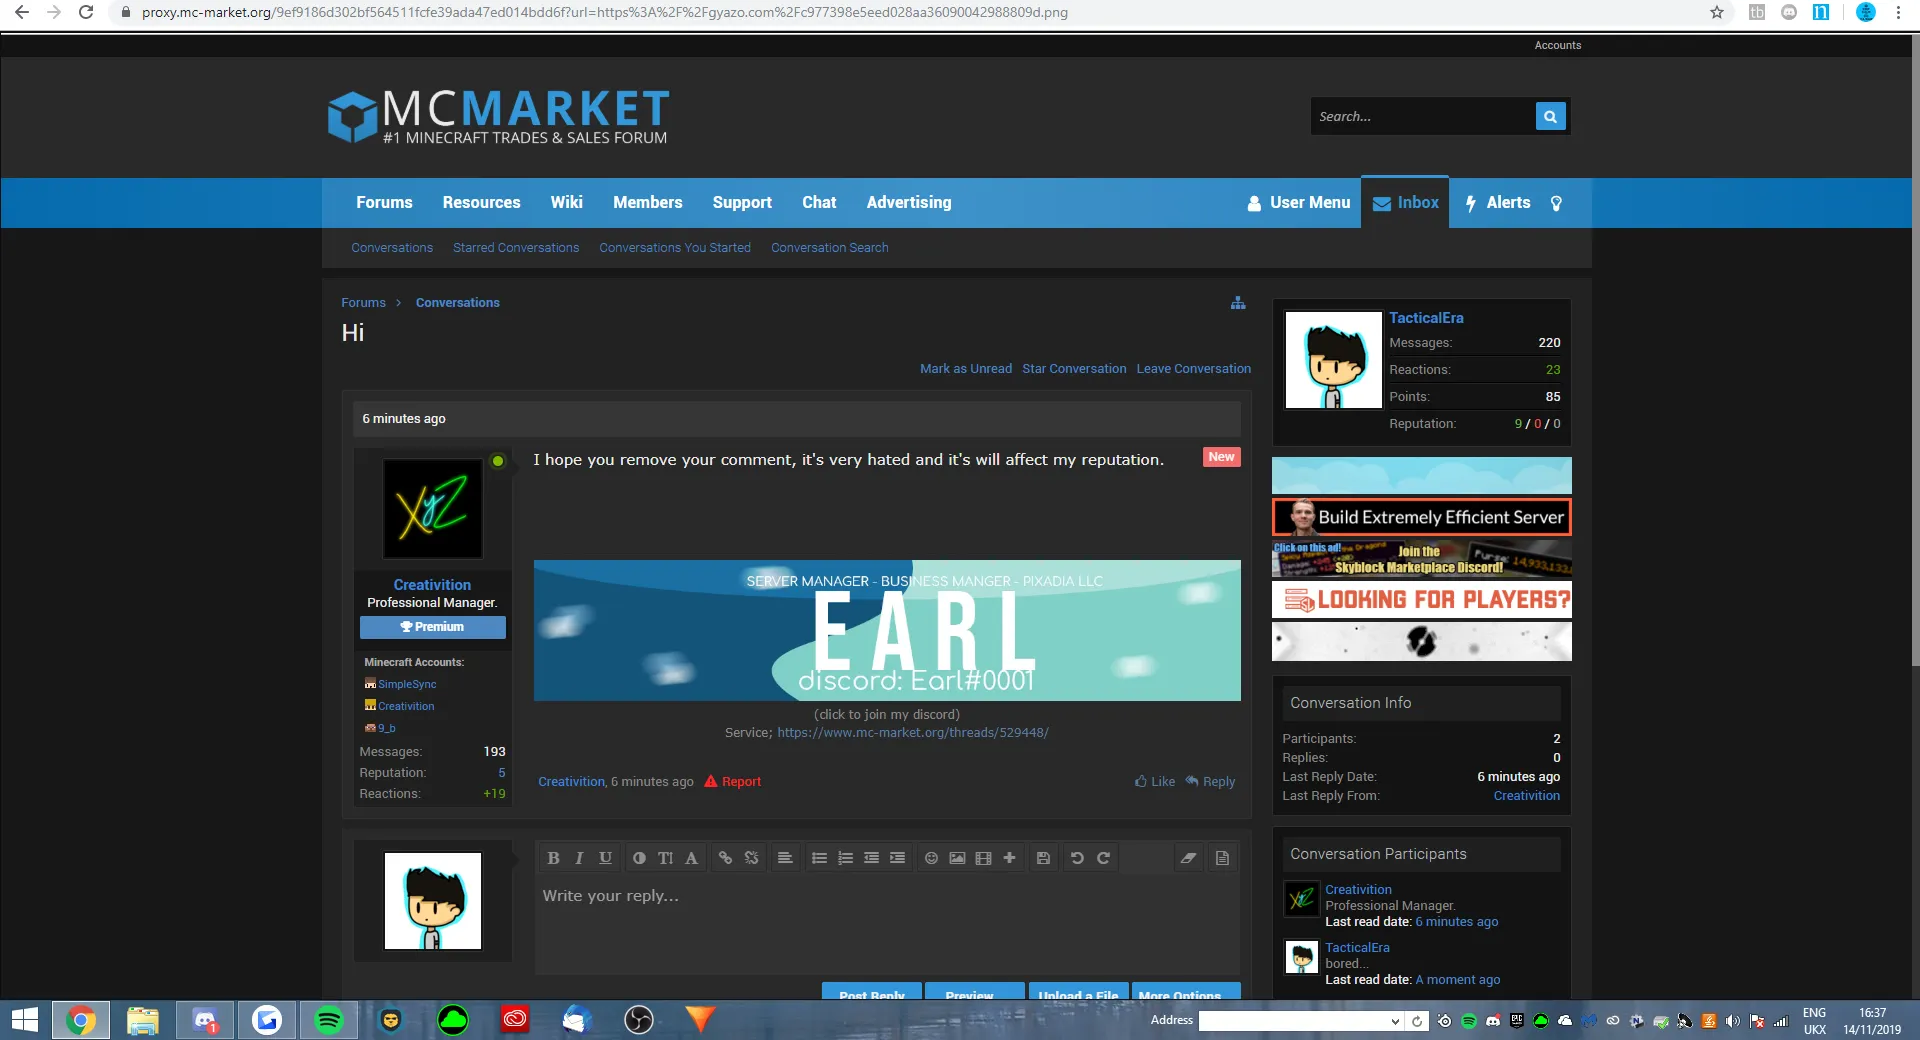Toggle bold formatting in reply editor
The image size is (1920, 1040).
click(x=553, y=858)
